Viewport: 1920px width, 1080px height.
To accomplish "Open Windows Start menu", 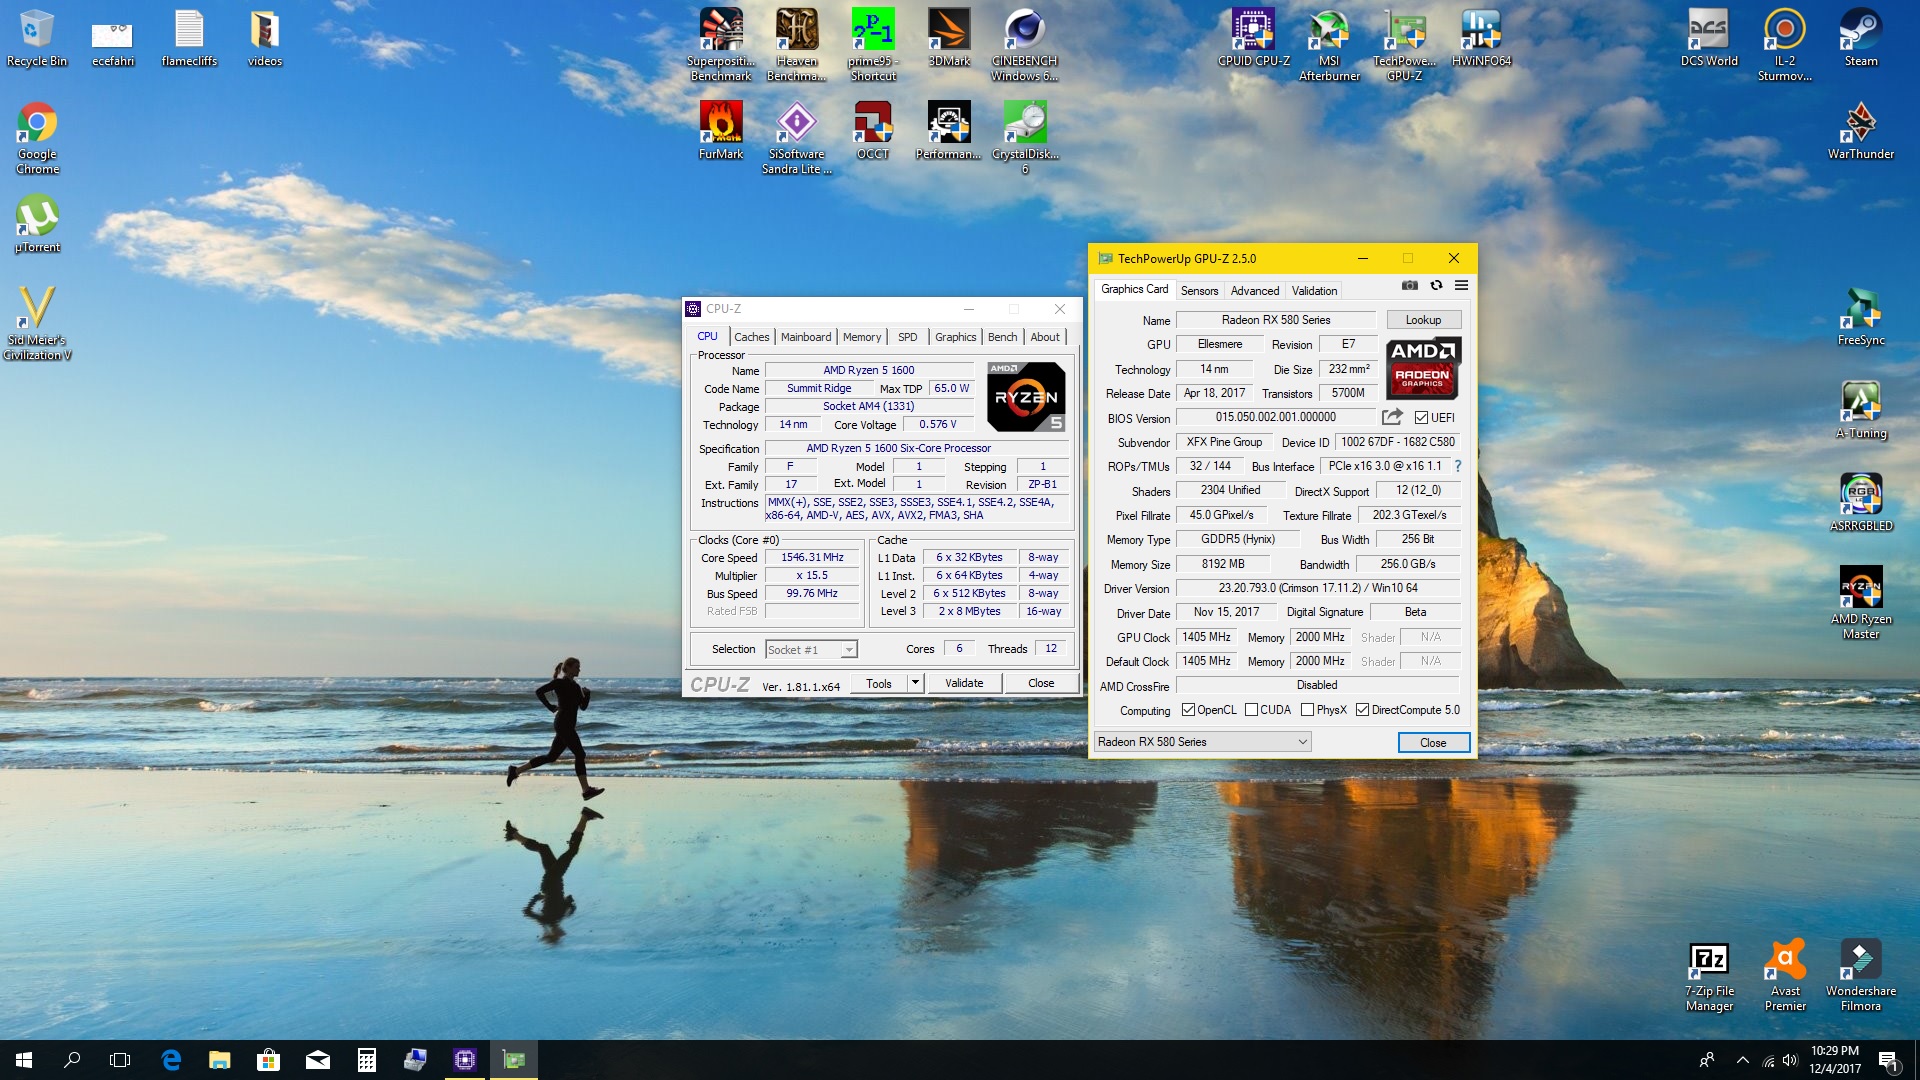I will pos(24,1060).
